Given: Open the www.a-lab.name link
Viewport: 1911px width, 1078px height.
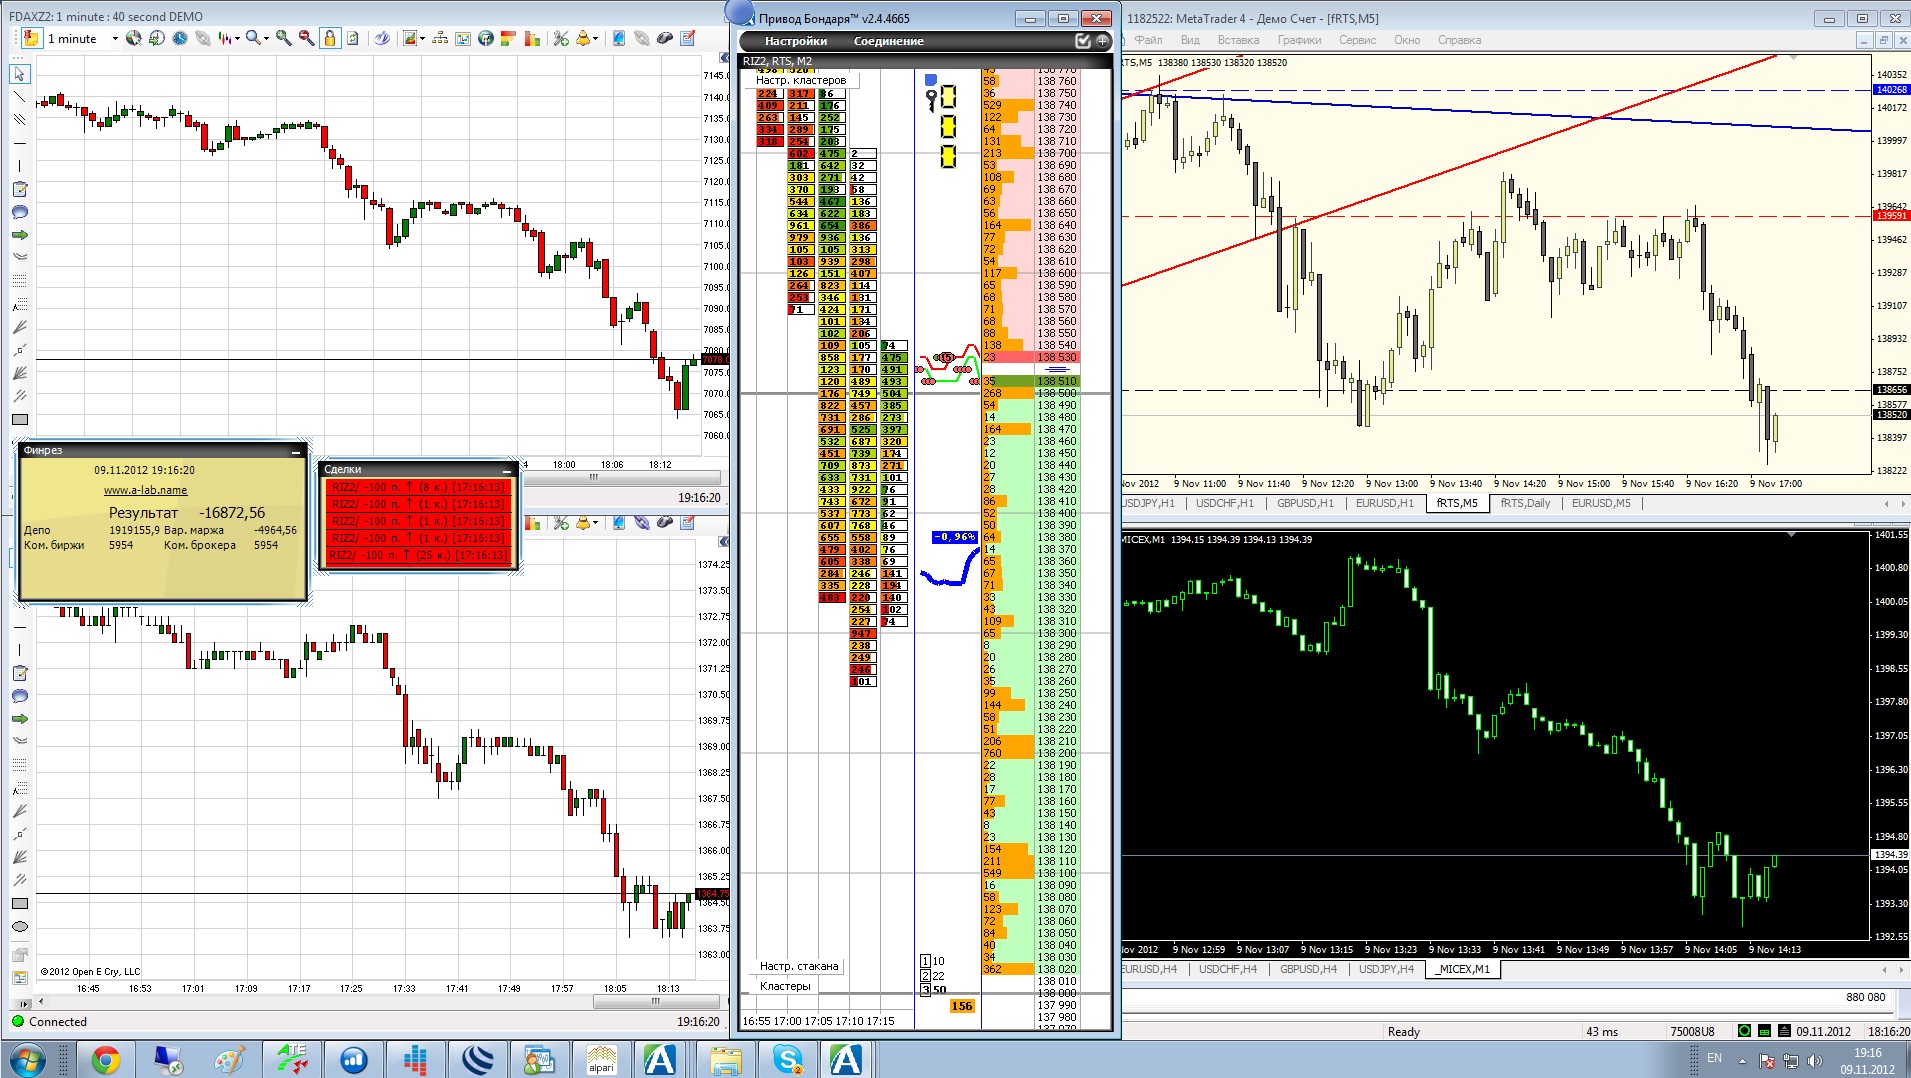Looking at the screenshot, I should (x=145, y=490).
